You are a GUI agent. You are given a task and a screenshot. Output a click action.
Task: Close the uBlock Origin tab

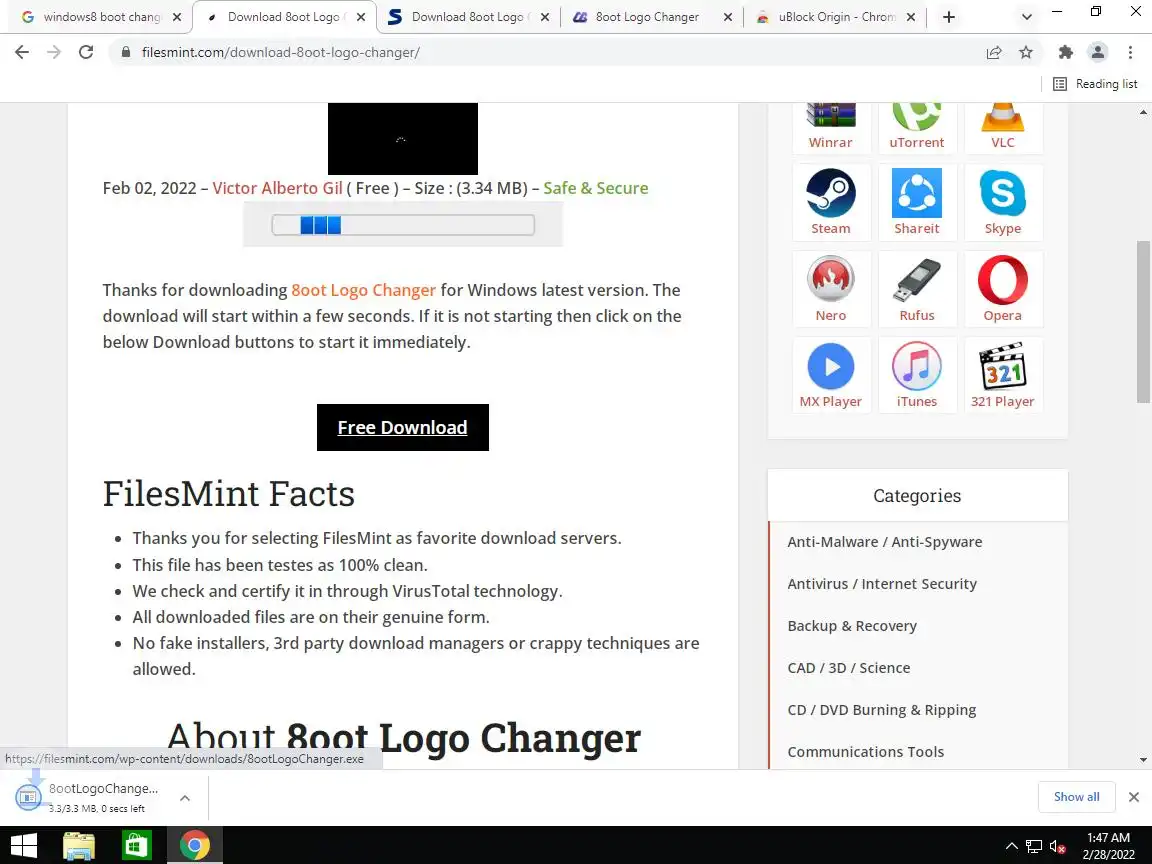tap(911, 17)
